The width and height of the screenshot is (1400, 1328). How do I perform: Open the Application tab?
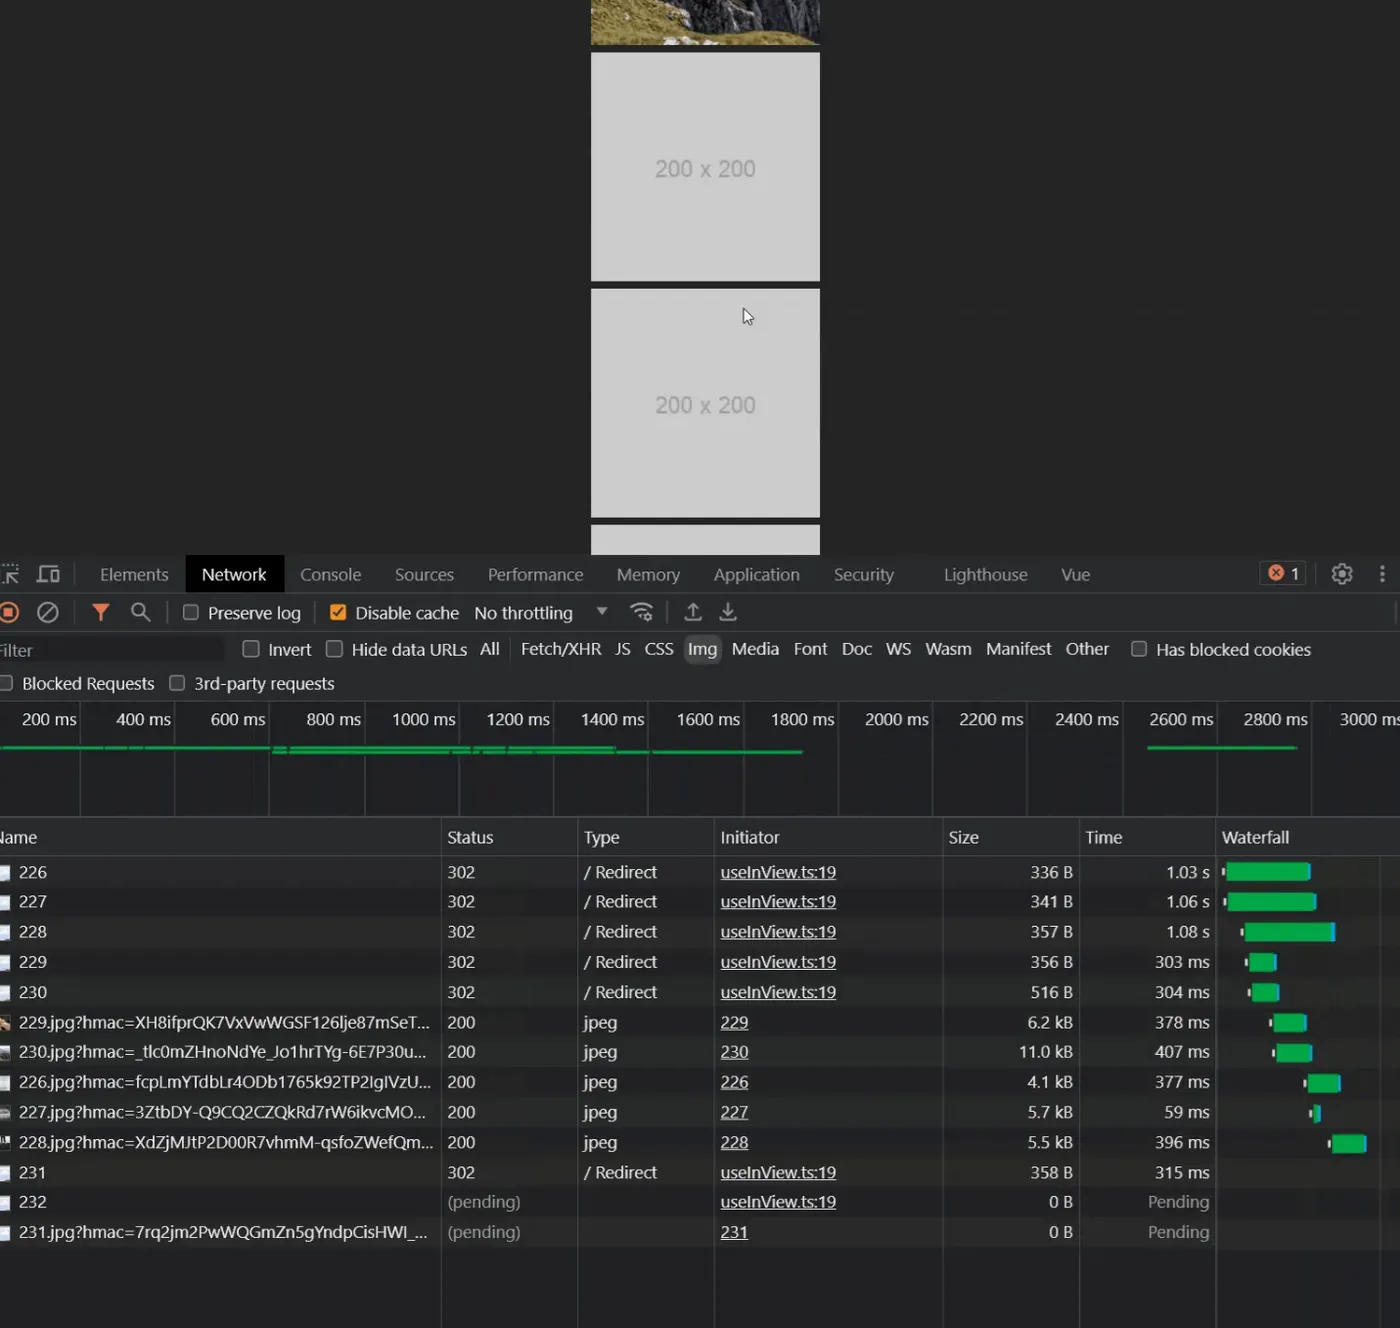point(757,574)
